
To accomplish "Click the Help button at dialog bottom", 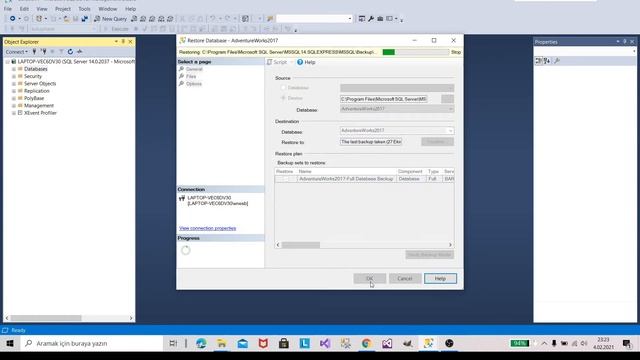I will [440, 279].
